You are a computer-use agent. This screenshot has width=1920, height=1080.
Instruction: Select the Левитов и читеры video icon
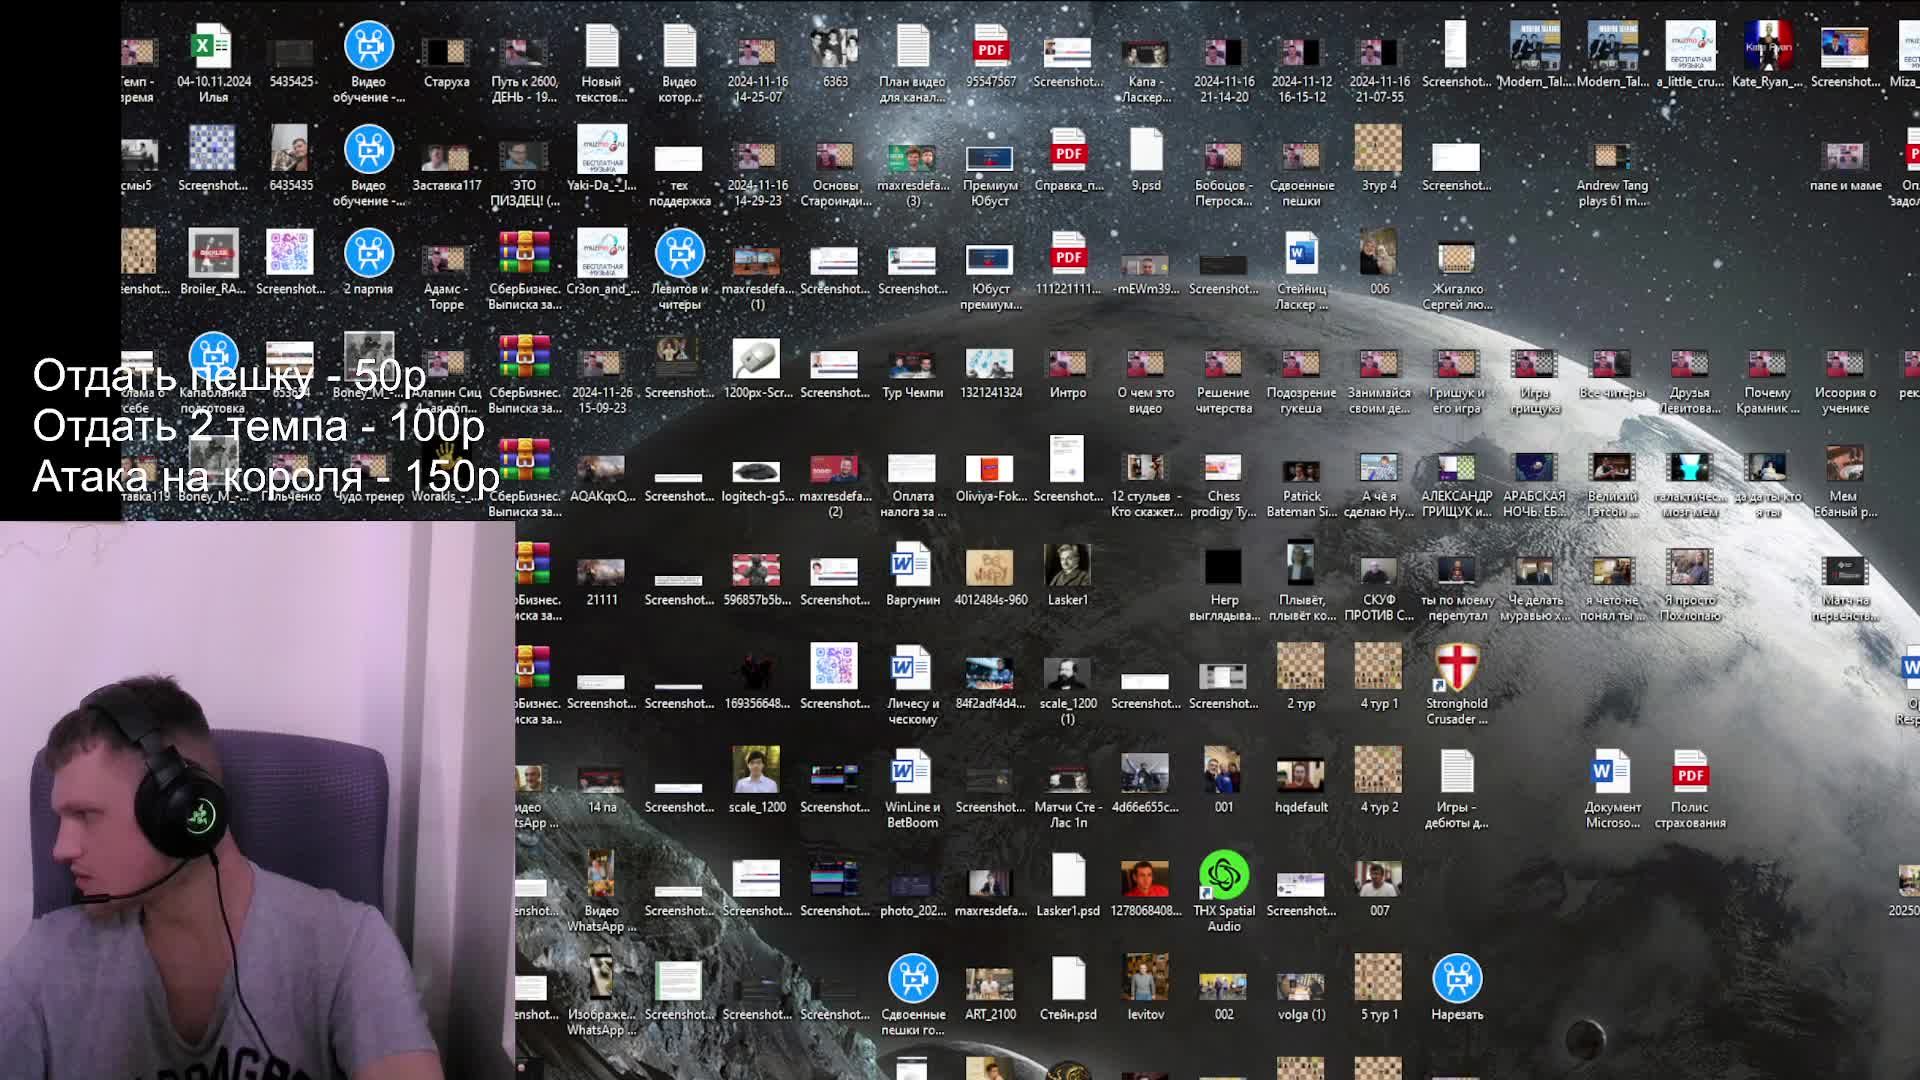click(x=679, y=254)
